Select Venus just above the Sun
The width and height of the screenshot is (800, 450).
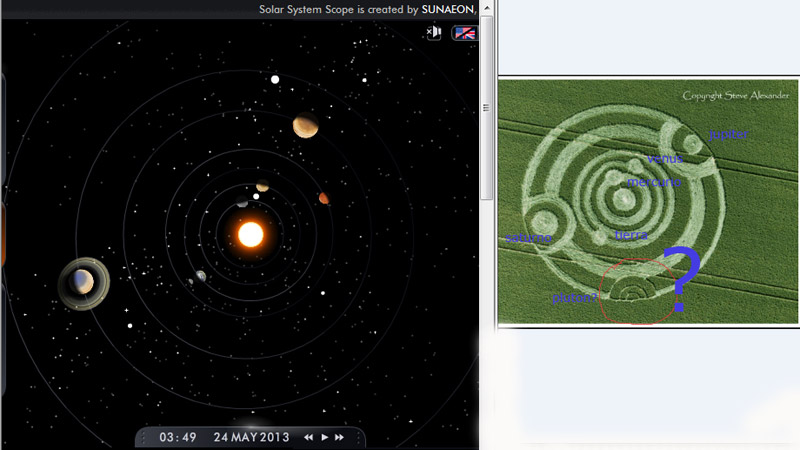pyautogui.click(x=262, y=186)
